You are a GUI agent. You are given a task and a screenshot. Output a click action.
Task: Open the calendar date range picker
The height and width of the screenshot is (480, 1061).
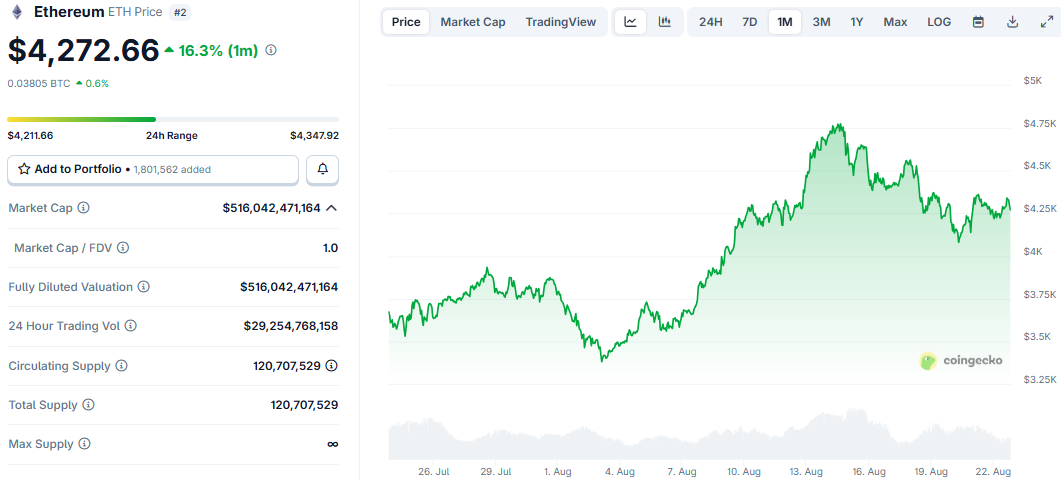pyautogui.click(x=978, y=22)
